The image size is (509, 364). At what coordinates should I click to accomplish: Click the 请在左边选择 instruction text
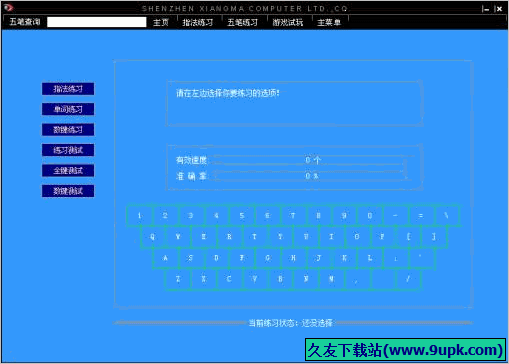point(228,93)
